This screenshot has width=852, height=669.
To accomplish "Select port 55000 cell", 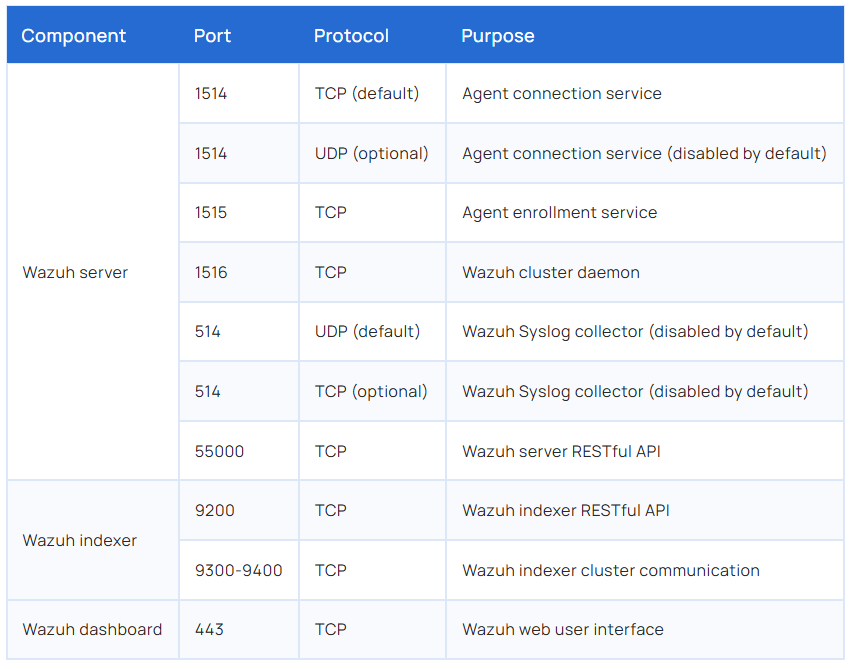I will click(219, 451).
